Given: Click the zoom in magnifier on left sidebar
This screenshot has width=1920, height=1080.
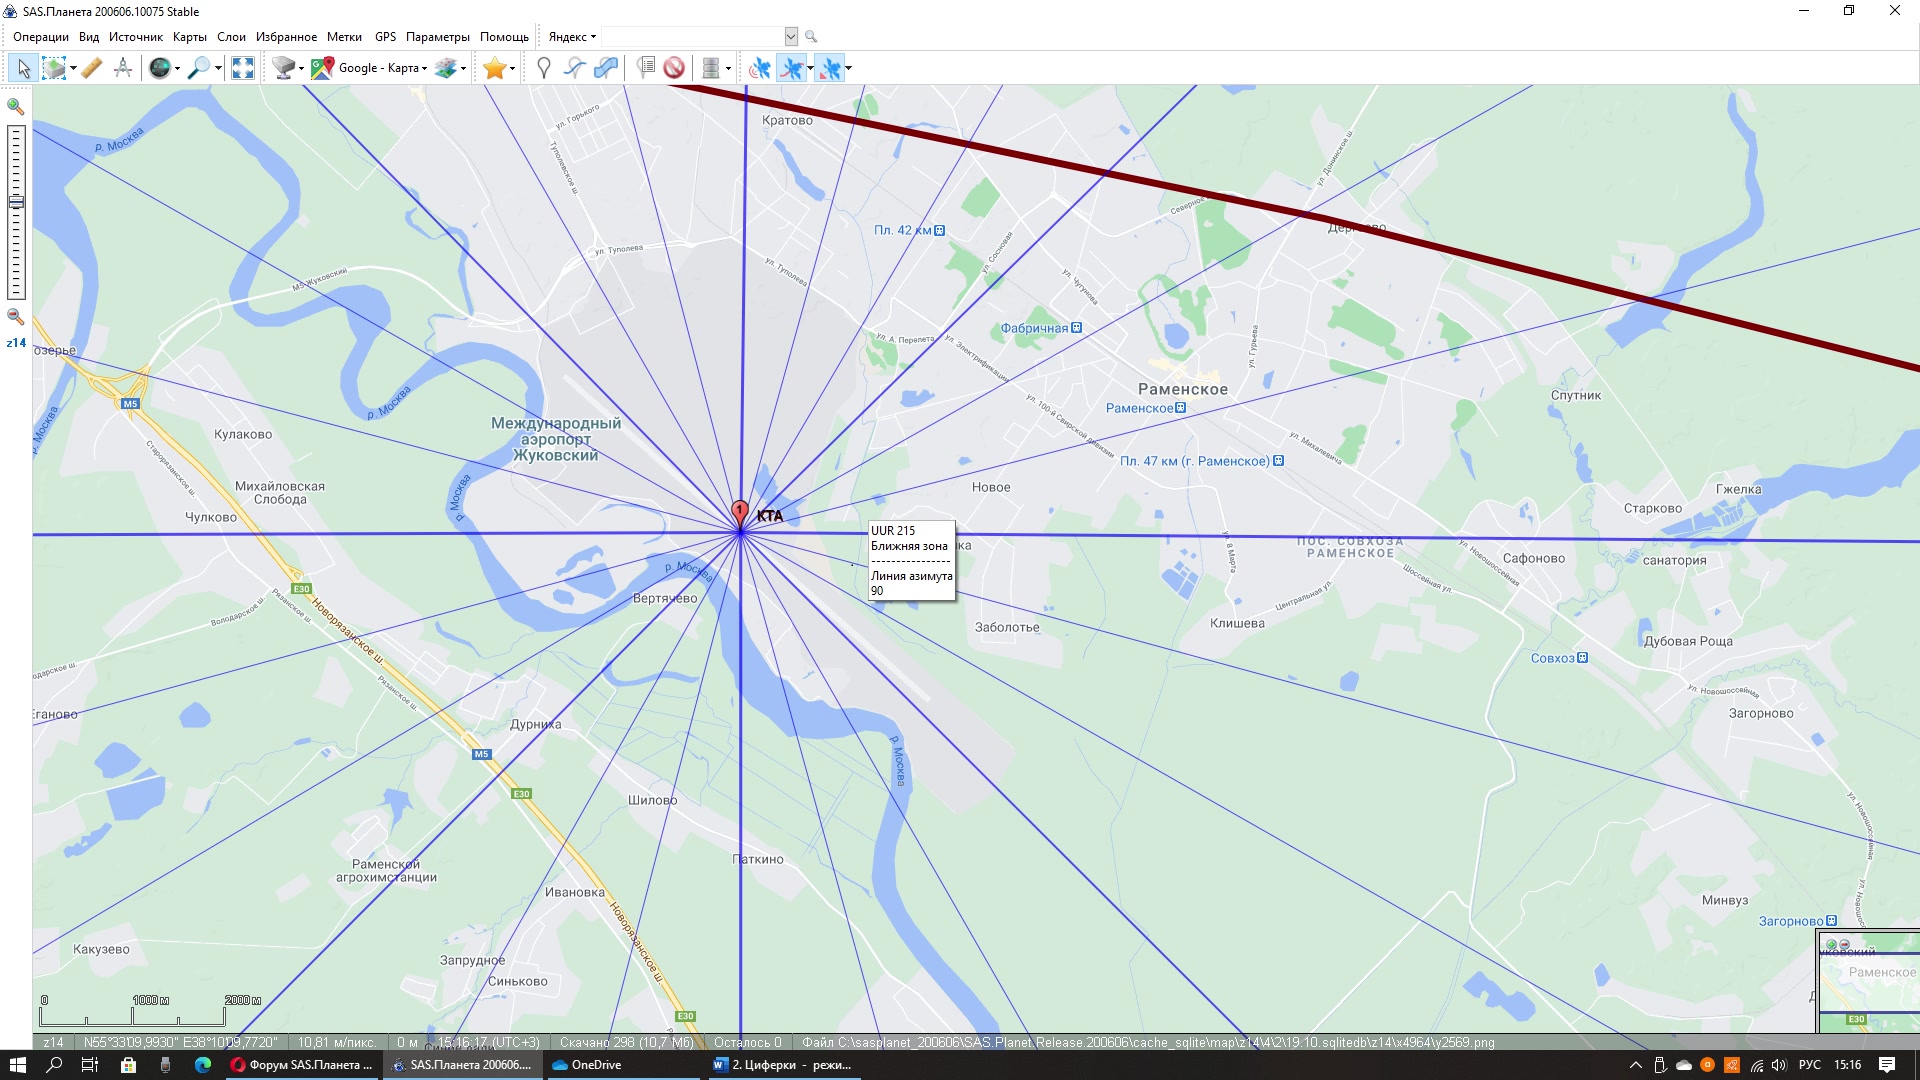Looking at the screenshot, I should (16, 106).
